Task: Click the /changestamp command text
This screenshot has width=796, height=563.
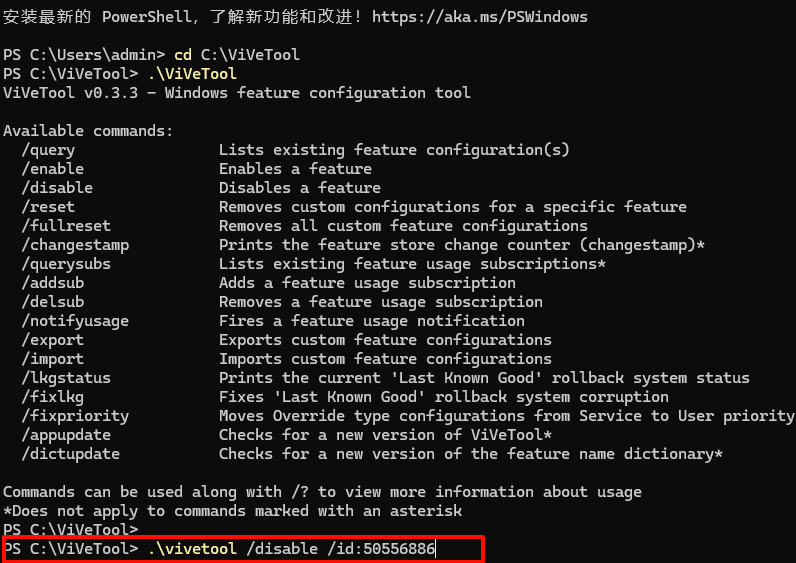Action: pyautogui.click(x=75, y=245)
